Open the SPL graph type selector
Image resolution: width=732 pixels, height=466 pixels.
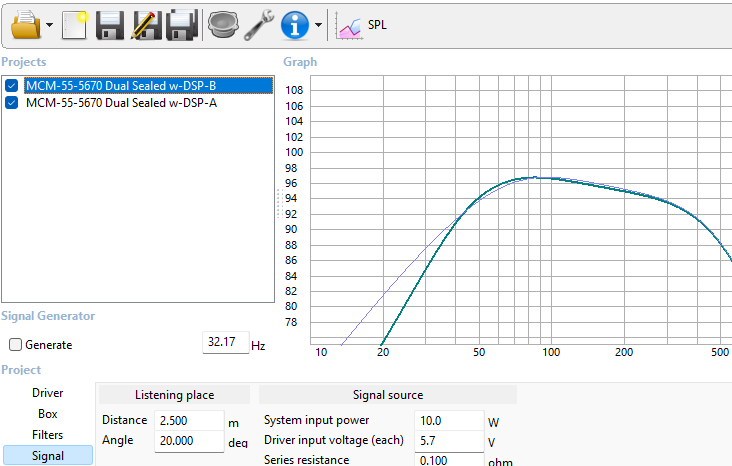363,25
